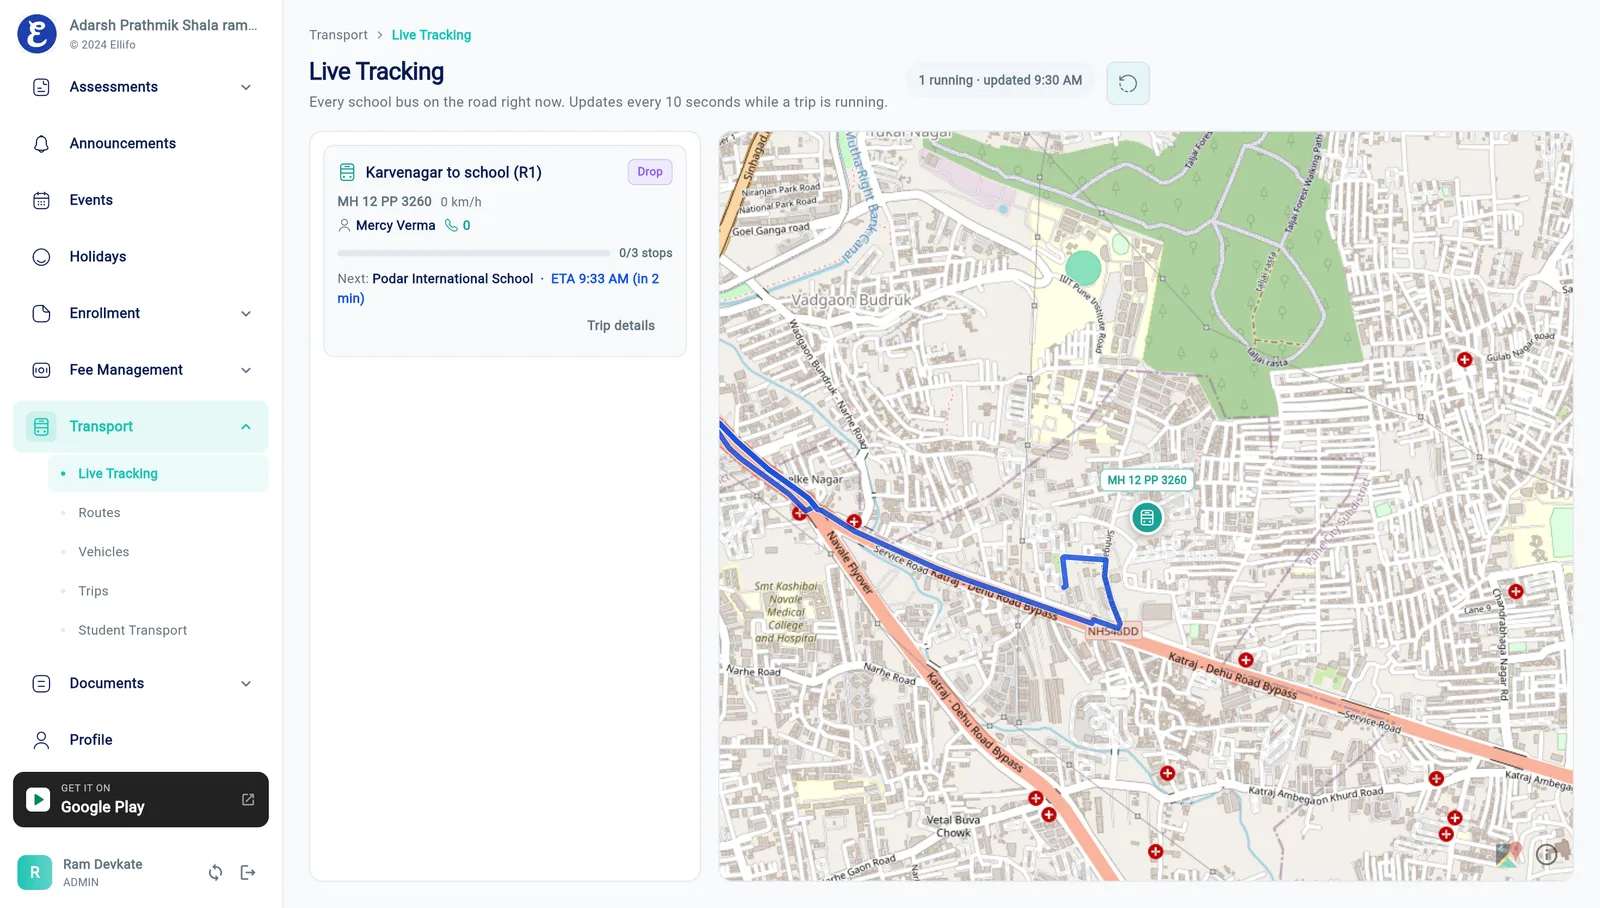Click the Get it on Google Play button

coord(141,799)
